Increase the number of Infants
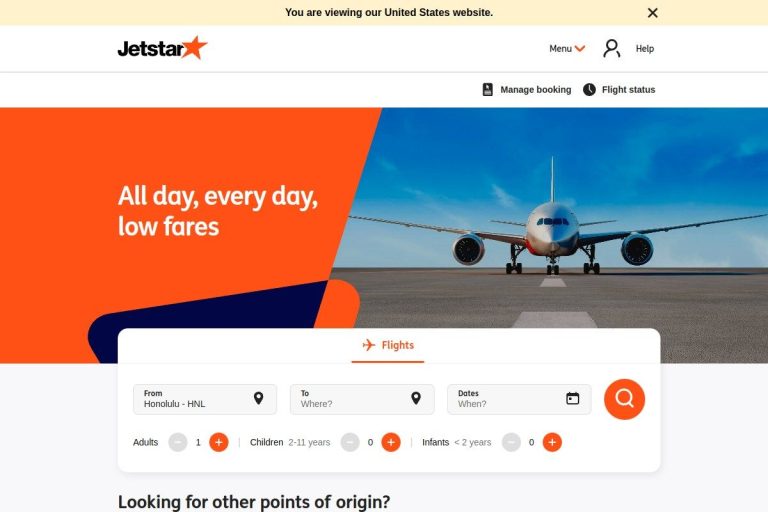Image resolution: width=768 pixels, height=512 pixels. coord(552,442)
